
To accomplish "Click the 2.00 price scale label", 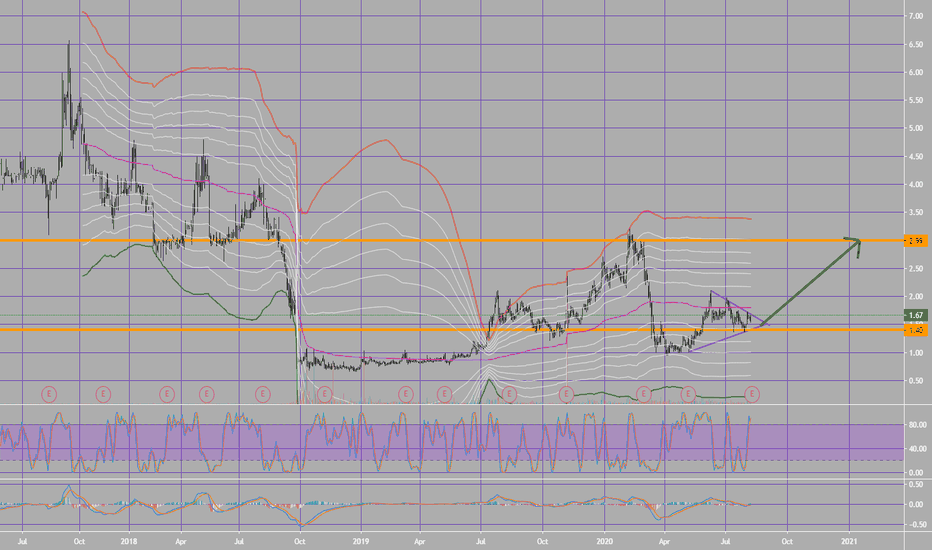I will click(x=916, y=297).
